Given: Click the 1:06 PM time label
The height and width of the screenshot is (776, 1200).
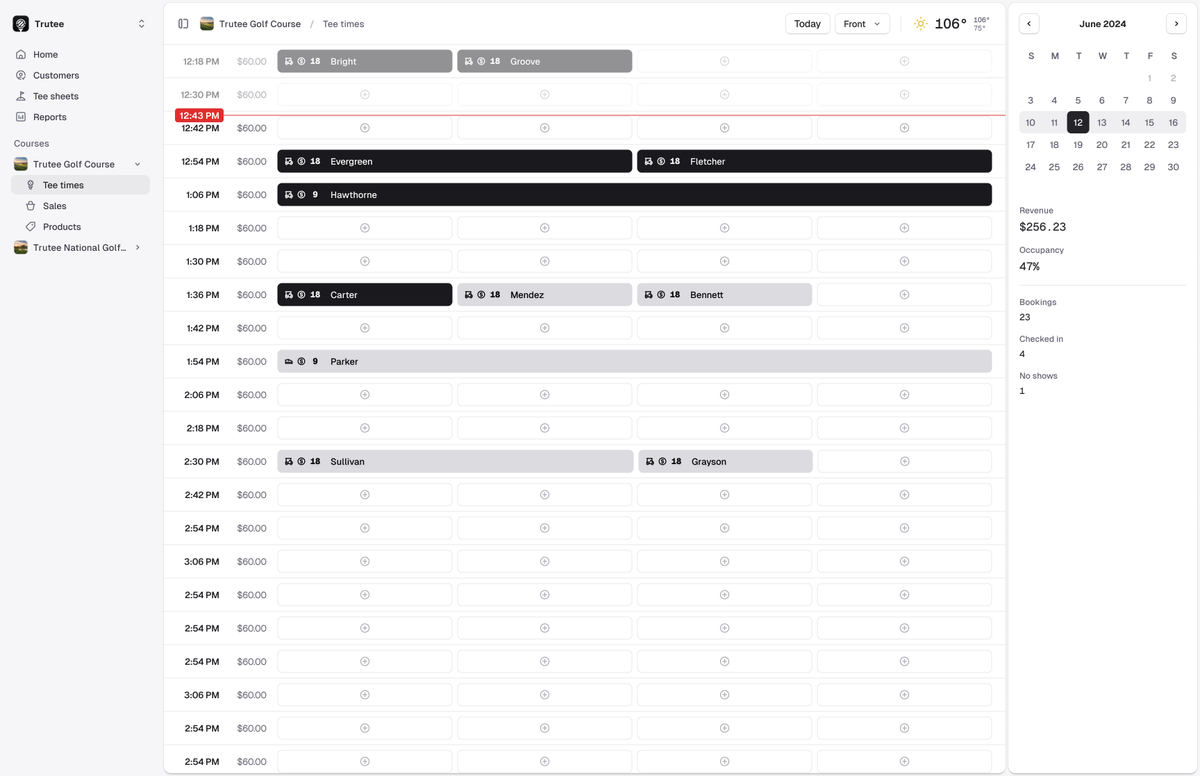Looking at the screenshot, I should click(x=202, y=195).
